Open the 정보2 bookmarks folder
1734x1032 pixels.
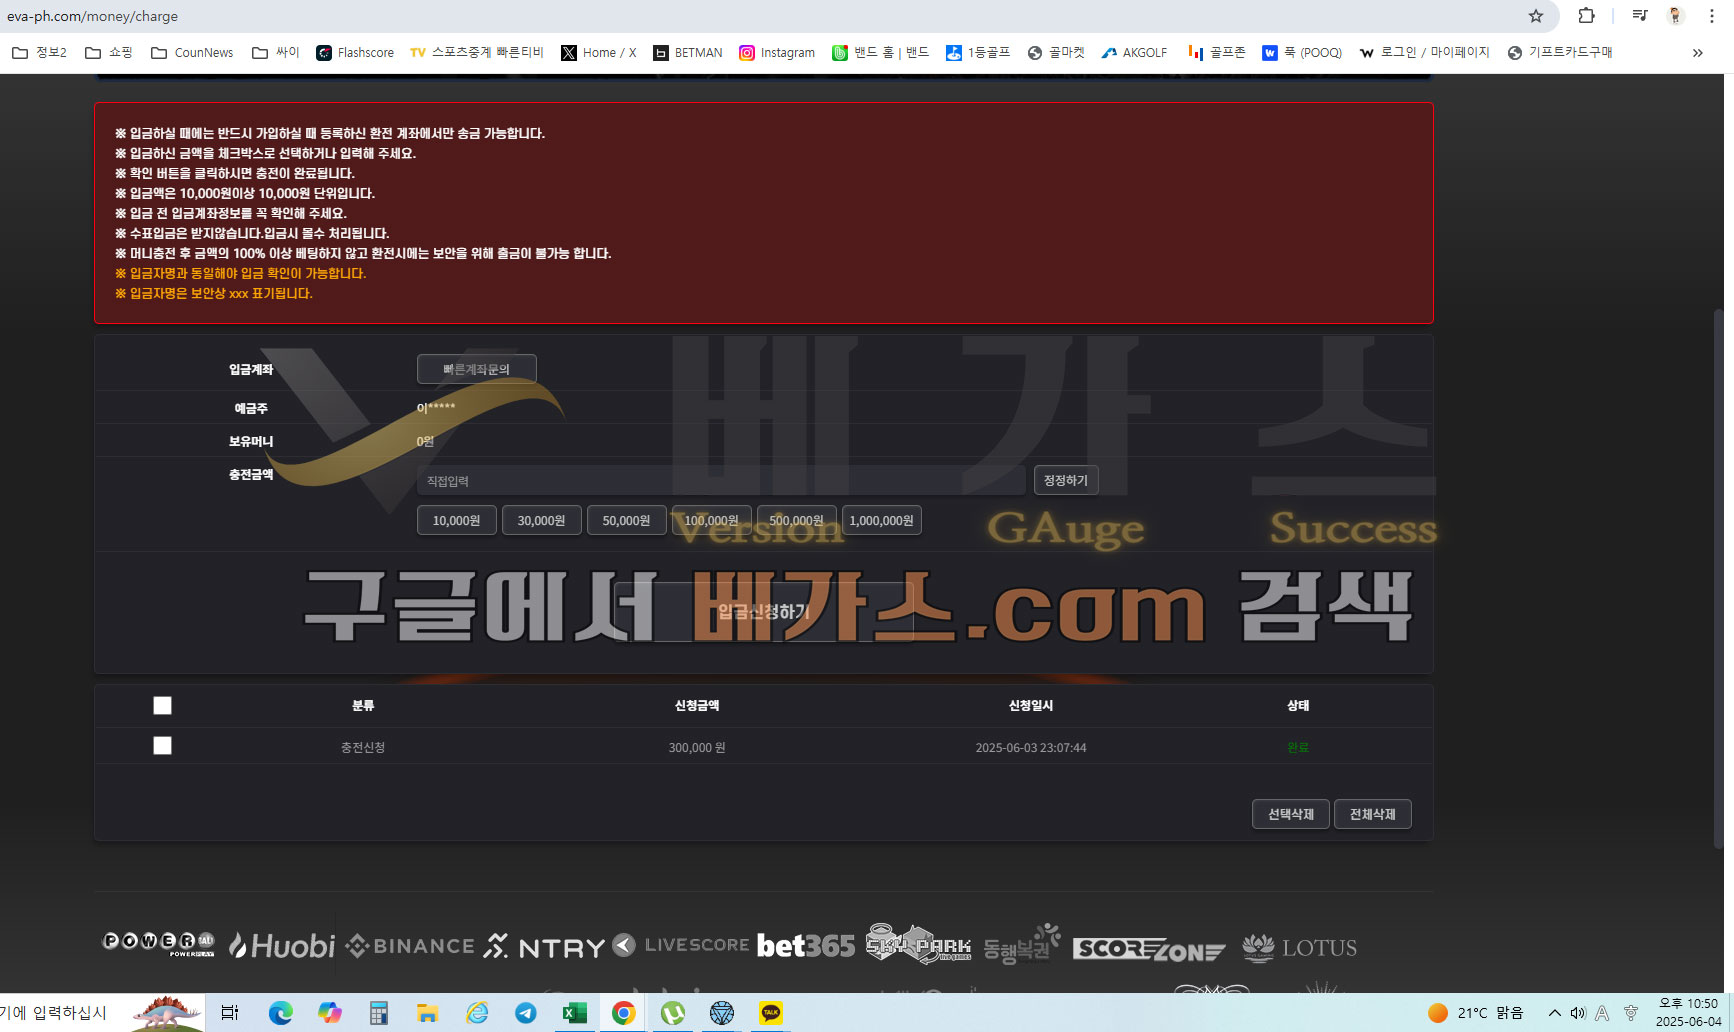pos(40,53)
